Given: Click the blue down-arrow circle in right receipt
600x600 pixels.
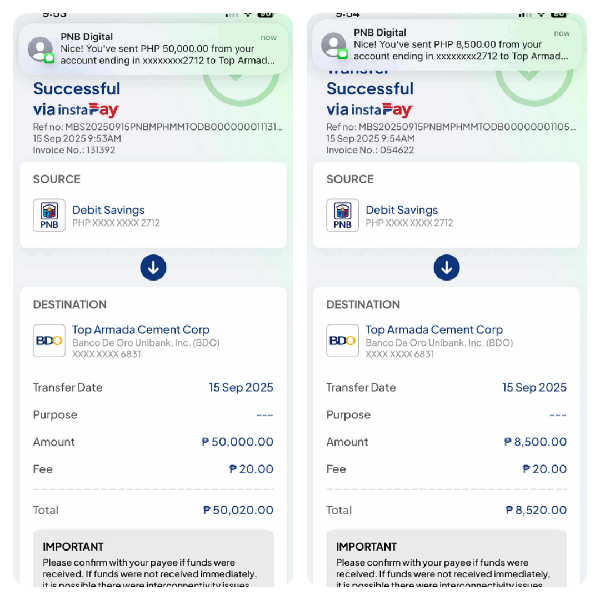Looking at the screenshot, I should pos(447,267).
